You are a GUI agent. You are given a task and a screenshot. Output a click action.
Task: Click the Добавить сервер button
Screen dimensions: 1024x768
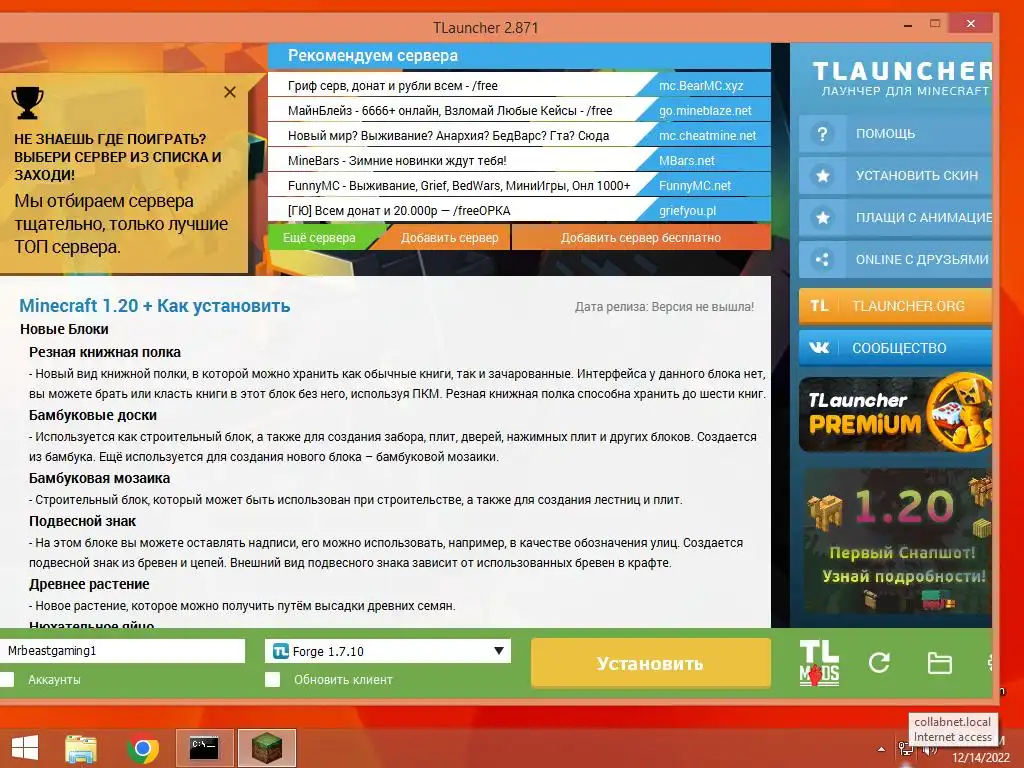coord(449,238)
